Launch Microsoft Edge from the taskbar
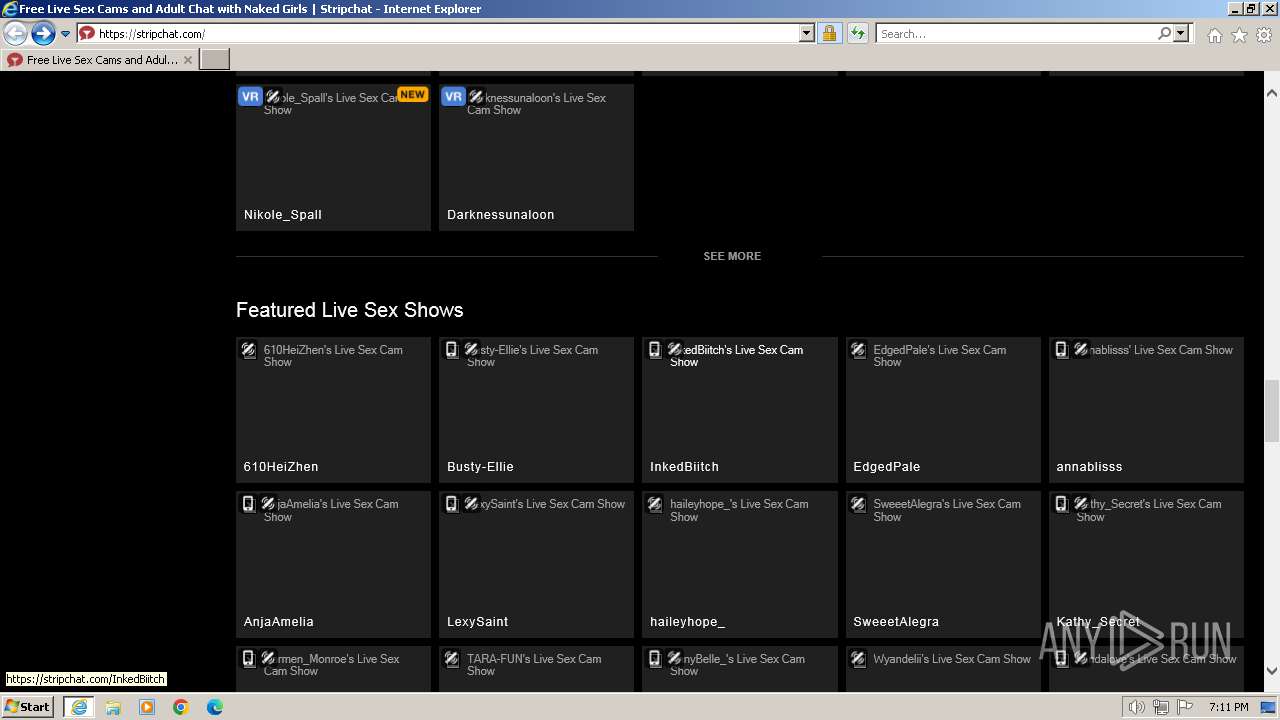Image resolution: width=1280 pixels, height=720 pixels. (215, 707)
